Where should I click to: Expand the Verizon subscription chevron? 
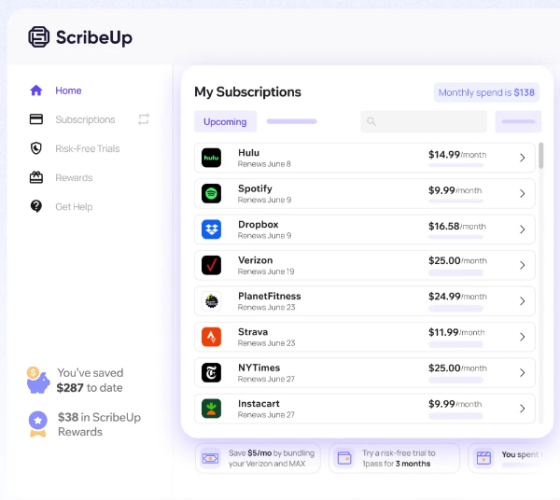(x=522, y=265)
